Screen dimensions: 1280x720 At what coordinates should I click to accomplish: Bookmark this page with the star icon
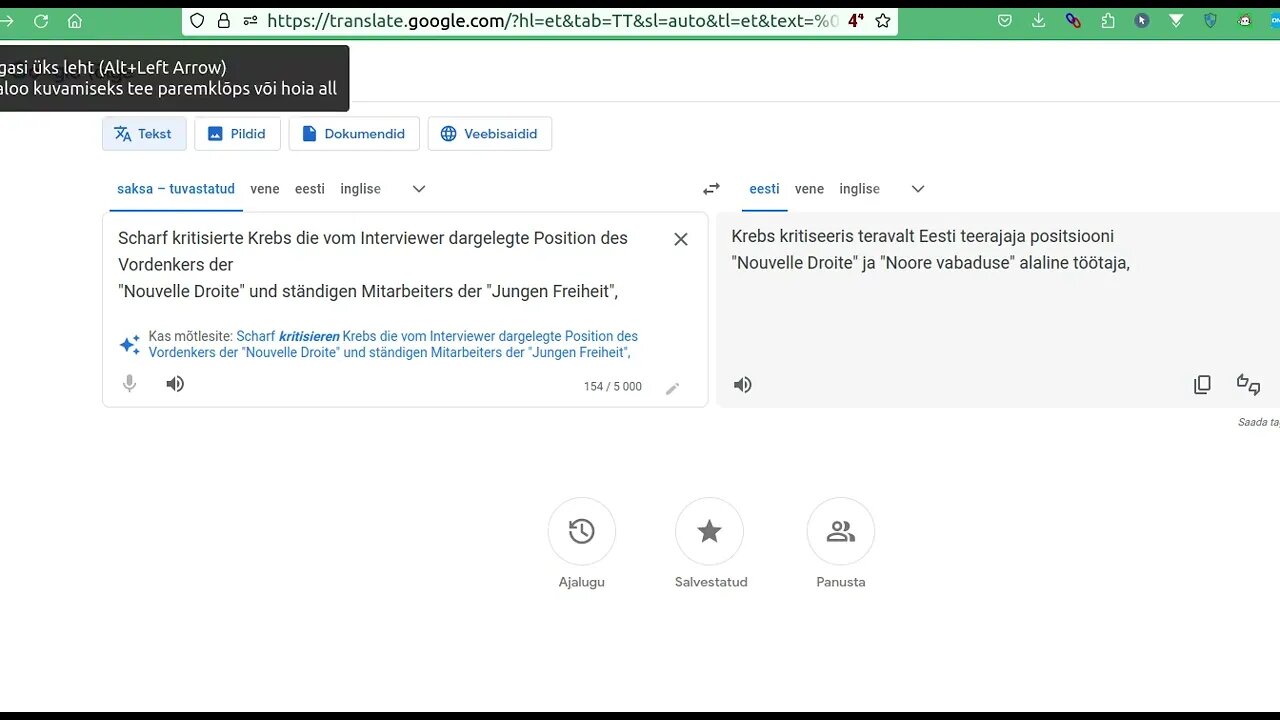(883, 20)
